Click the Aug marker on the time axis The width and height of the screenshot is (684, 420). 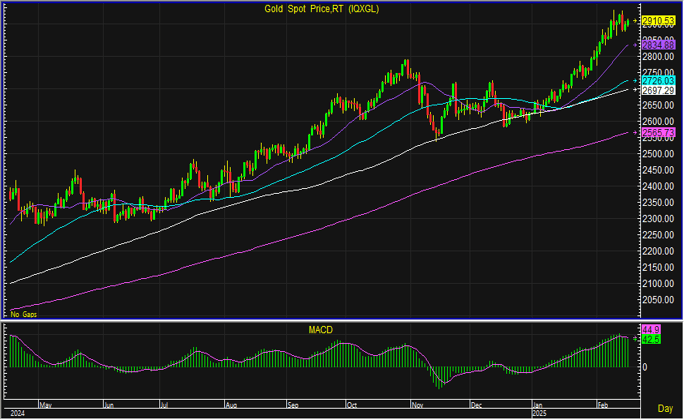click(x=232, y=404)
